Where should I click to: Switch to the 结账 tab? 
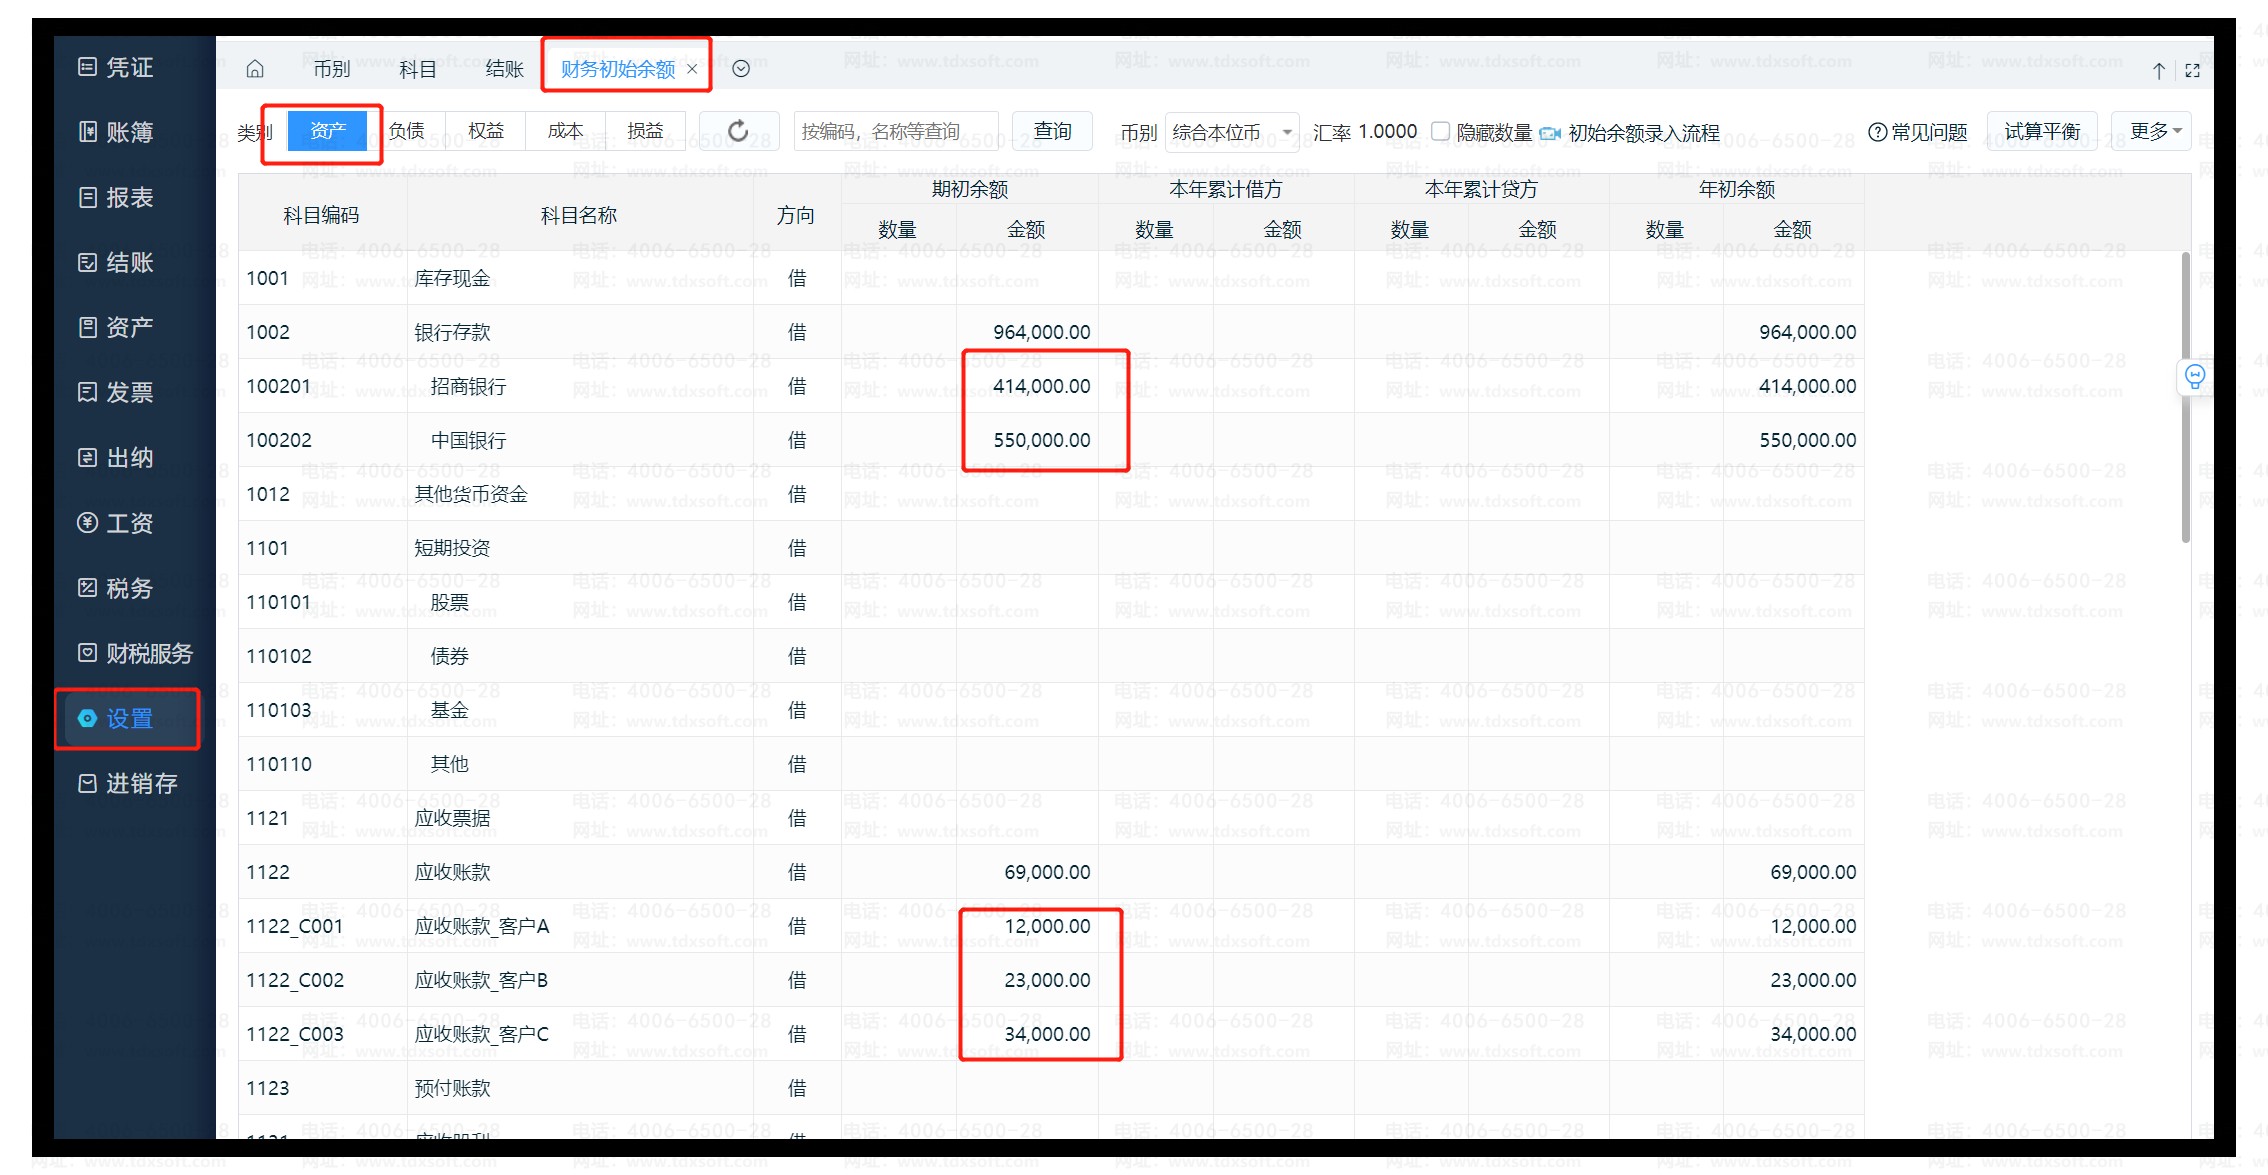tap(504, 69)
